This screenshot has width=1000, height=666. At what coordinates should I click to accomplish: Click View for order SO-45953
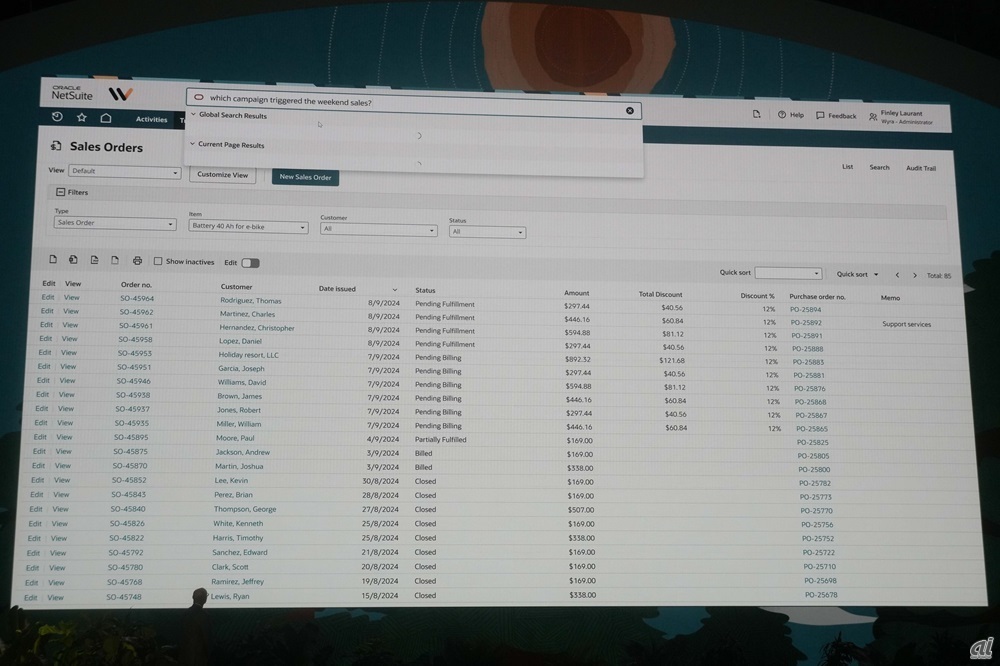coord(69,353)
